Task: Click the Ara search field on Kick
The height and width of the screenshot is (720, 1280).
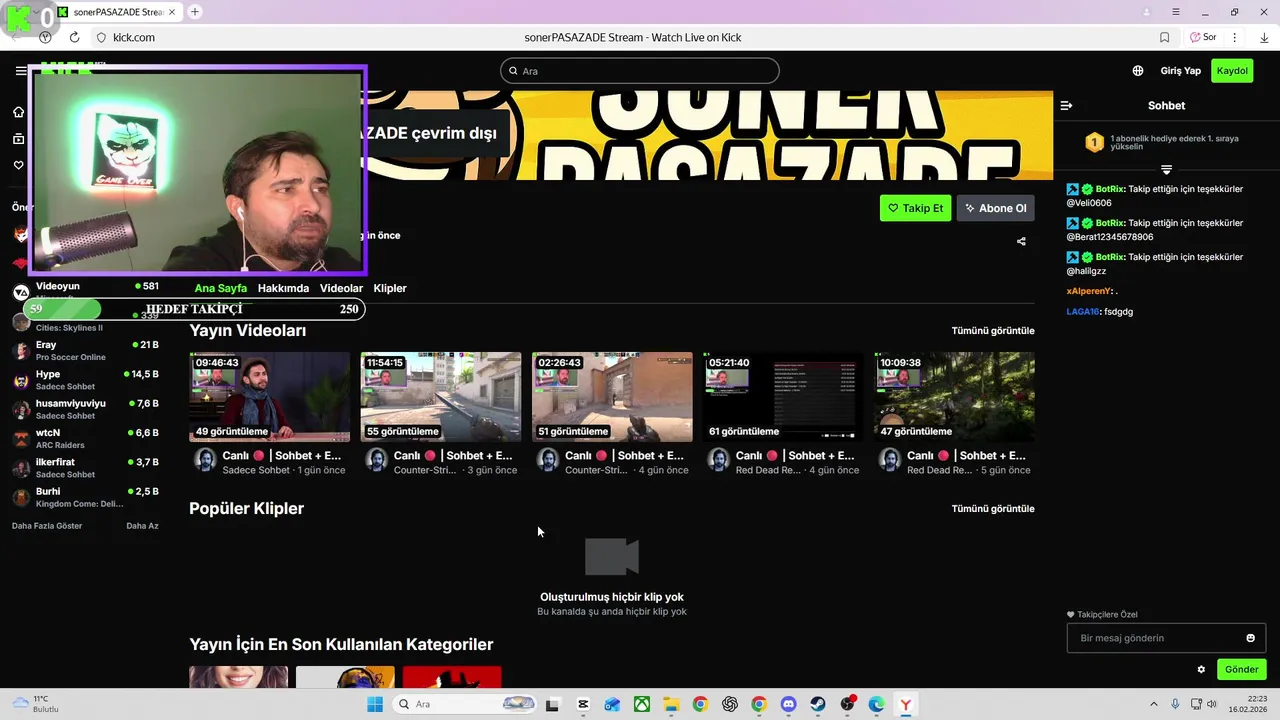Action: pos(640,71)
